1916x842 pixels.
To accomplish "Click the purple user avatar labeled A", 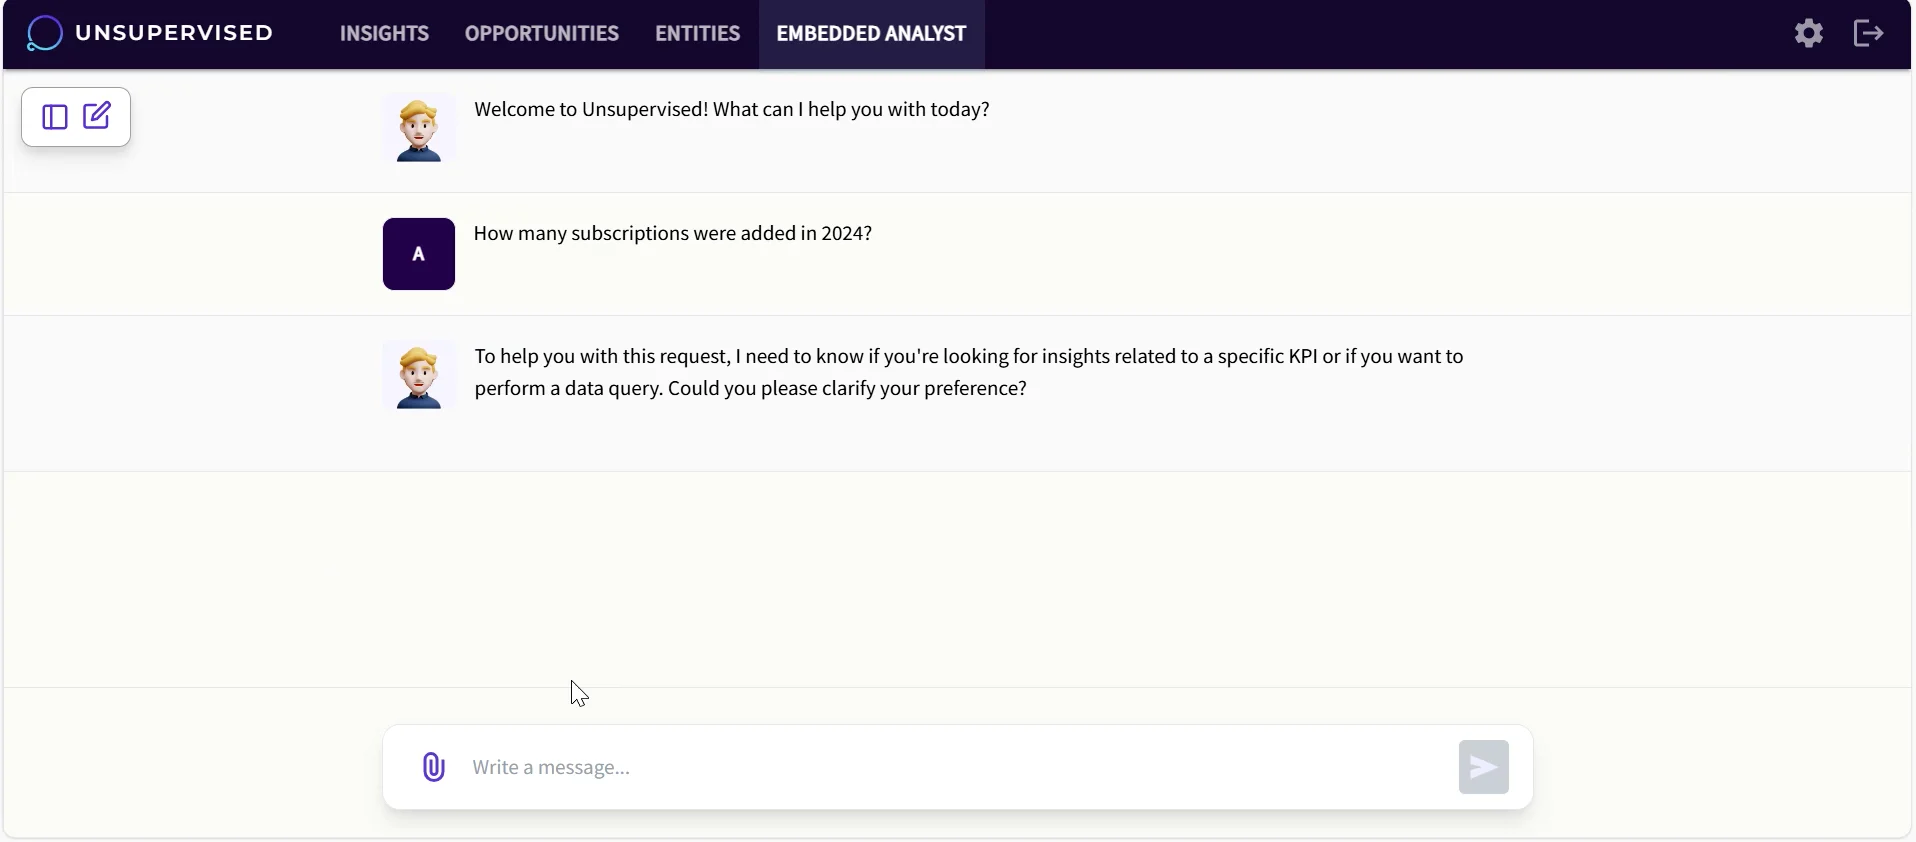I will (x=418, y=254).
